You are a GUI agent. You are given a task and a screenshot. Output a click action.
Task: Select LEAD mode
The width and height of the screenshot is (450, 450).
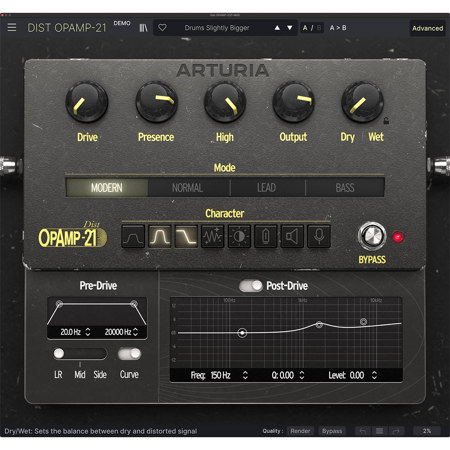267,188
